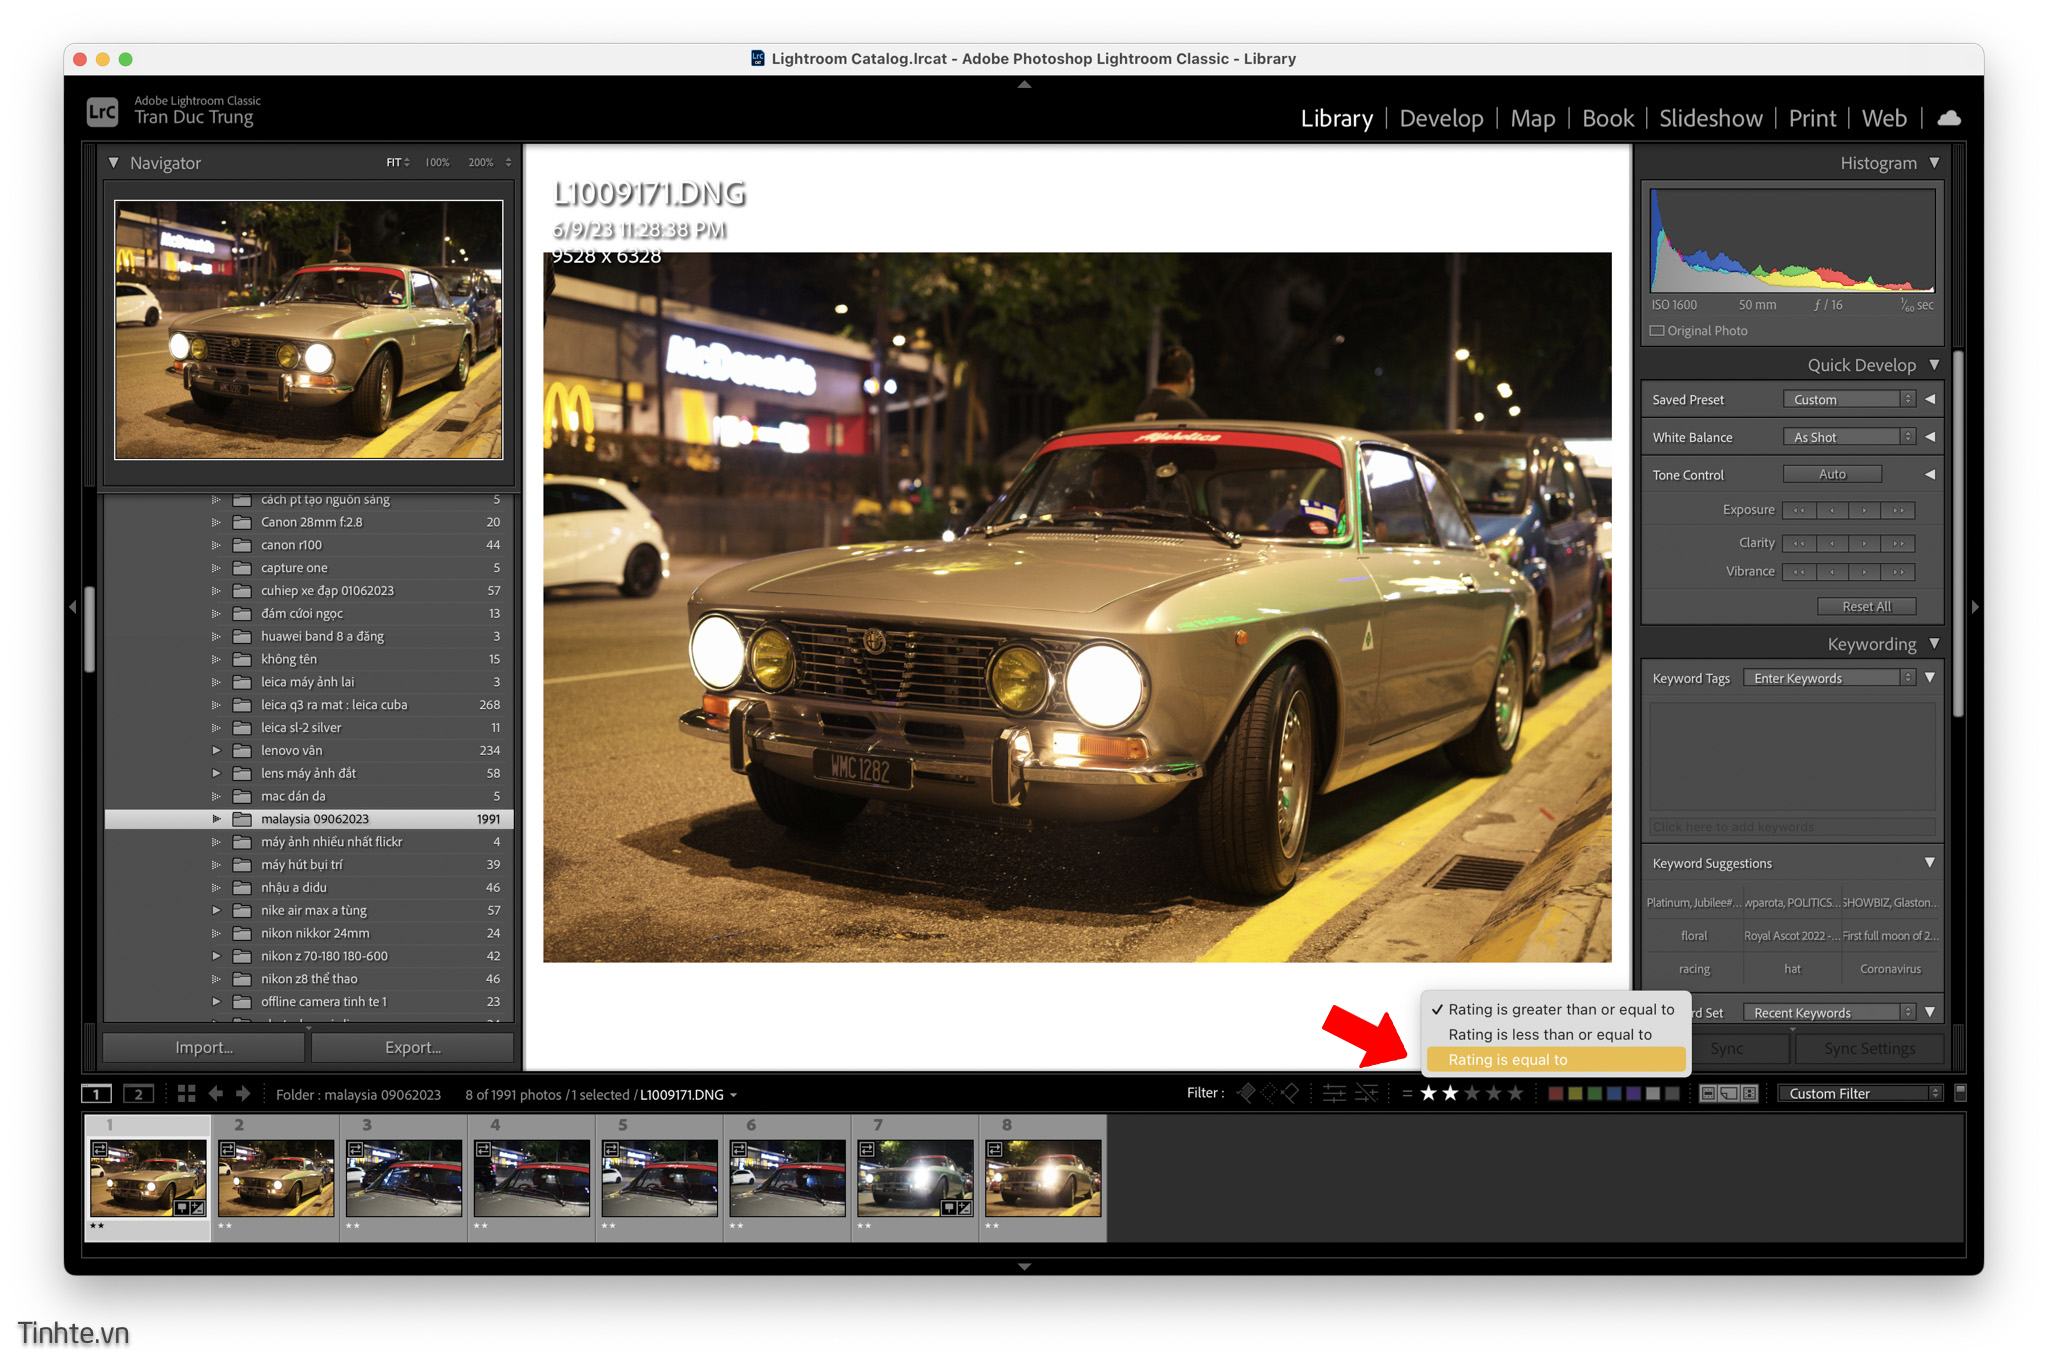Filter by red color label swatch

pos(1556,1093)
